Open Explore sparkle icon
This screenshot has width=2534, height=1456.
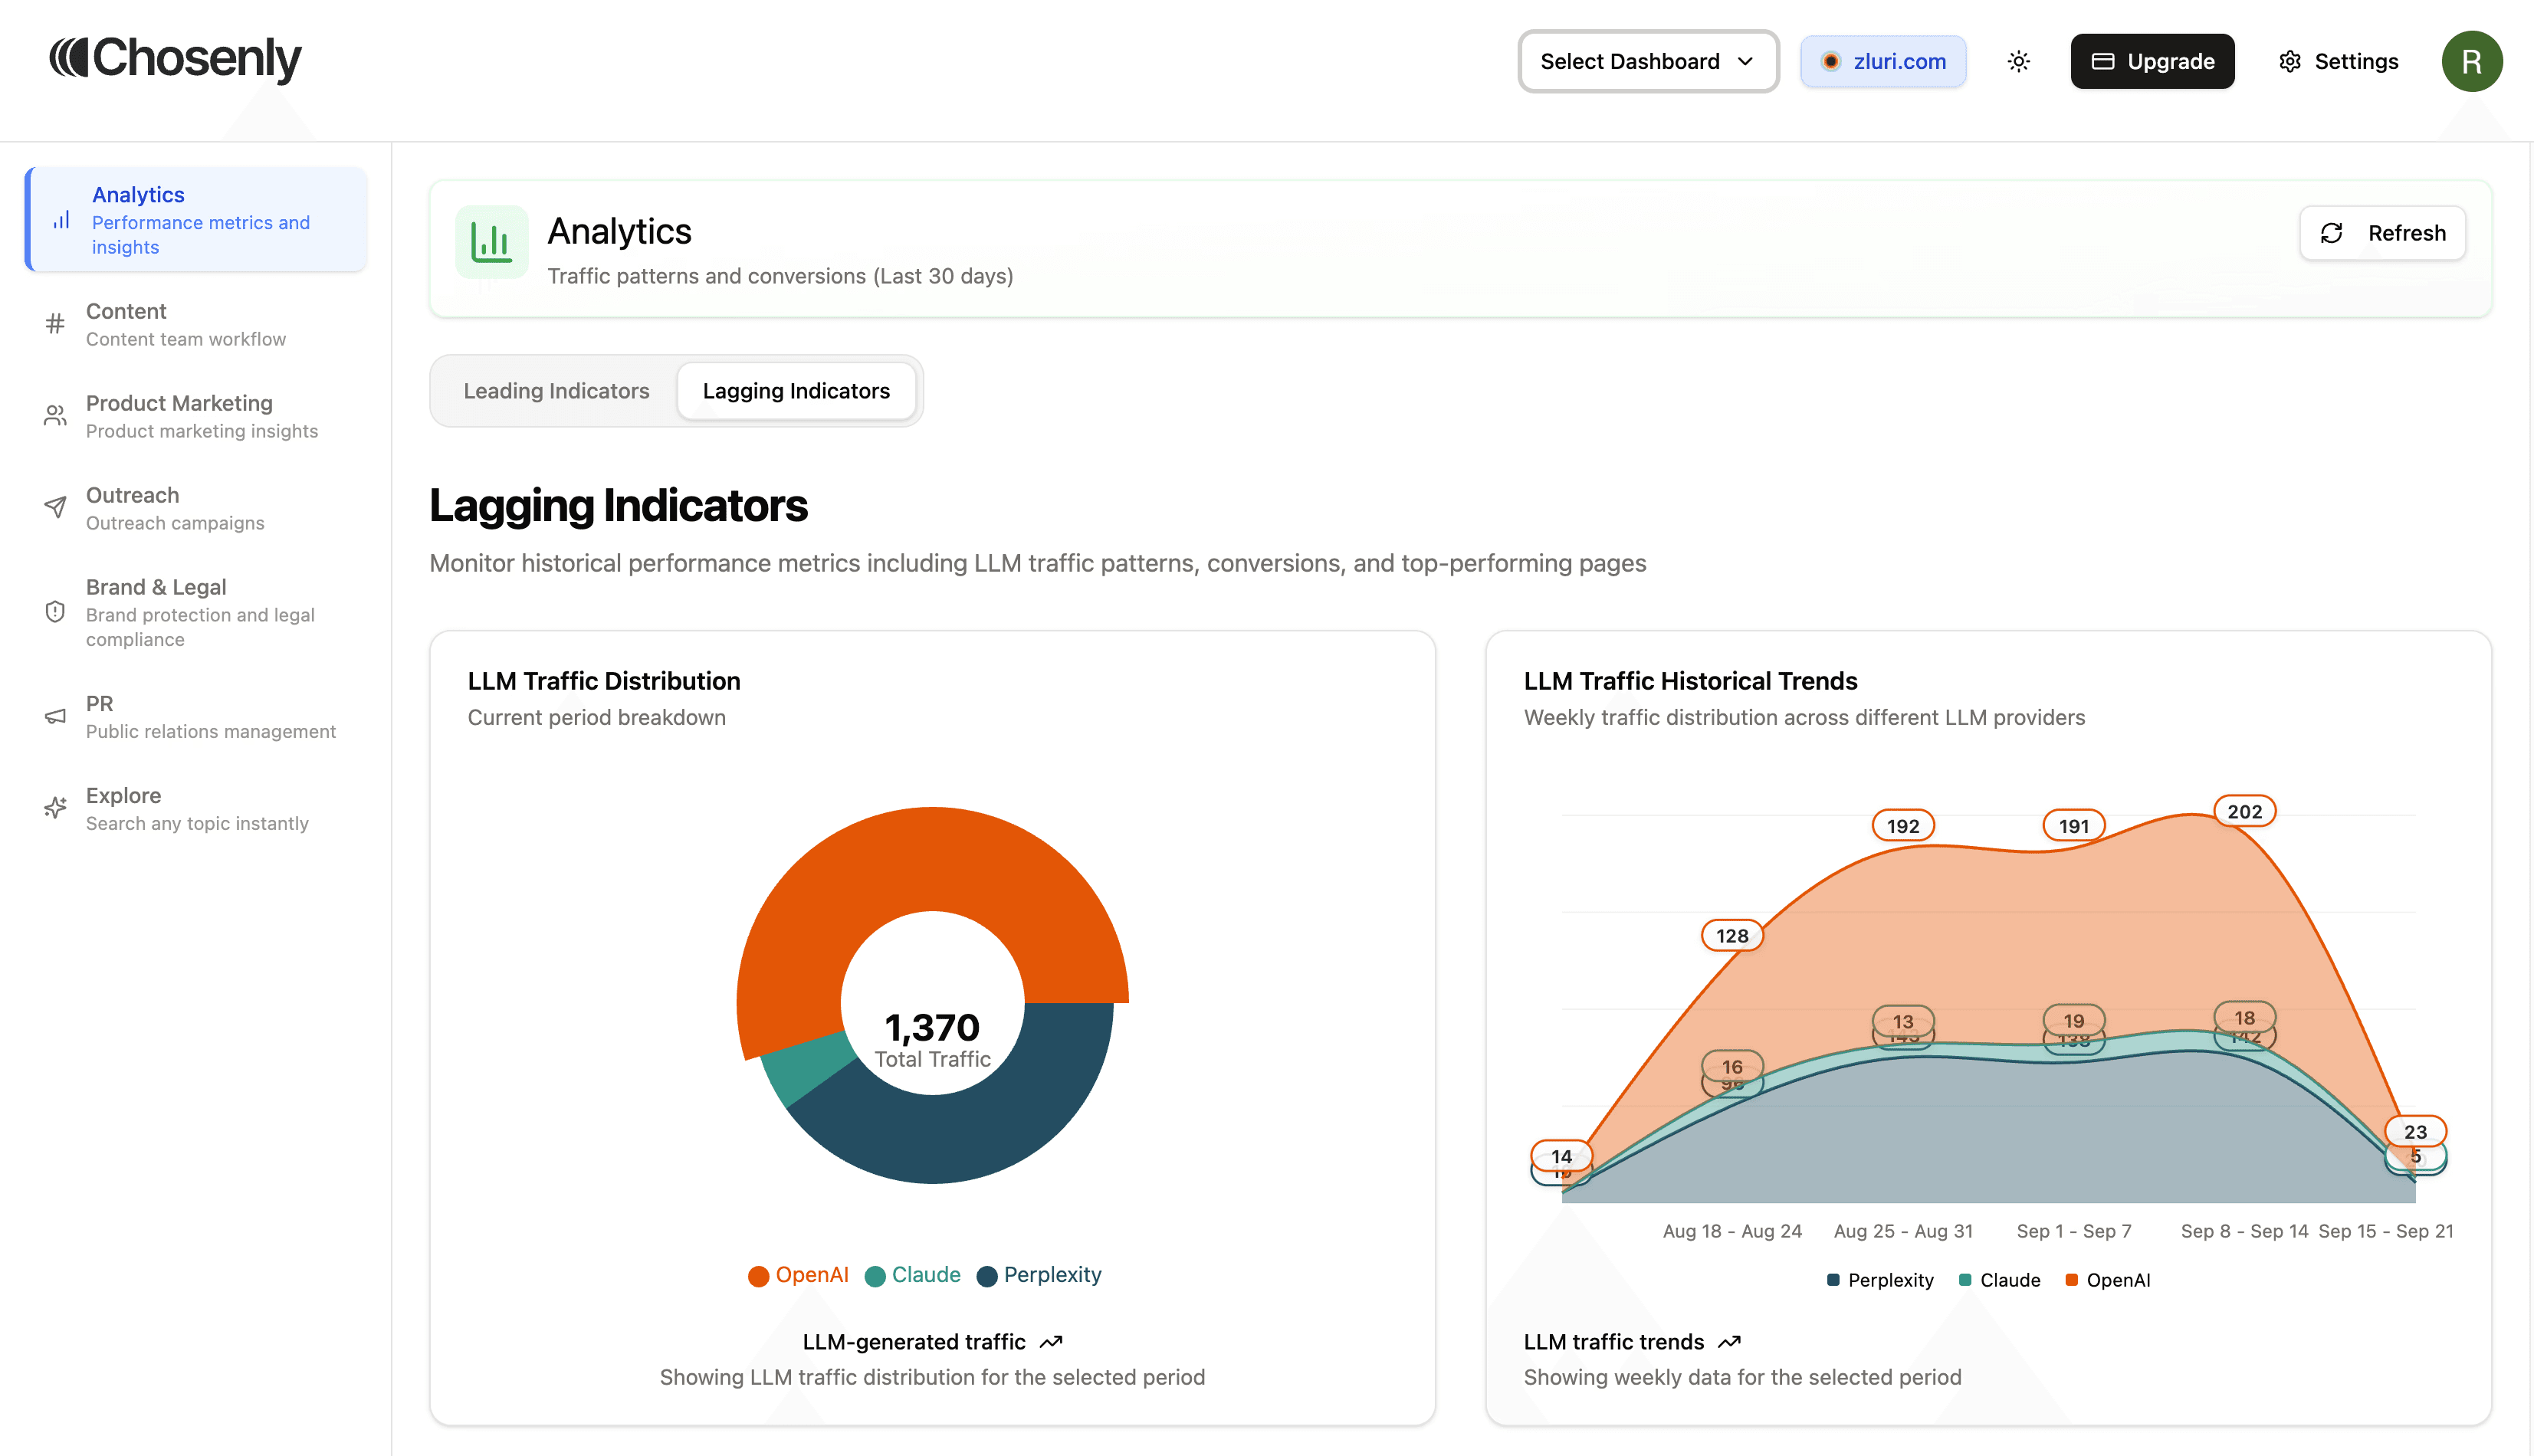(x=55, y=808)
